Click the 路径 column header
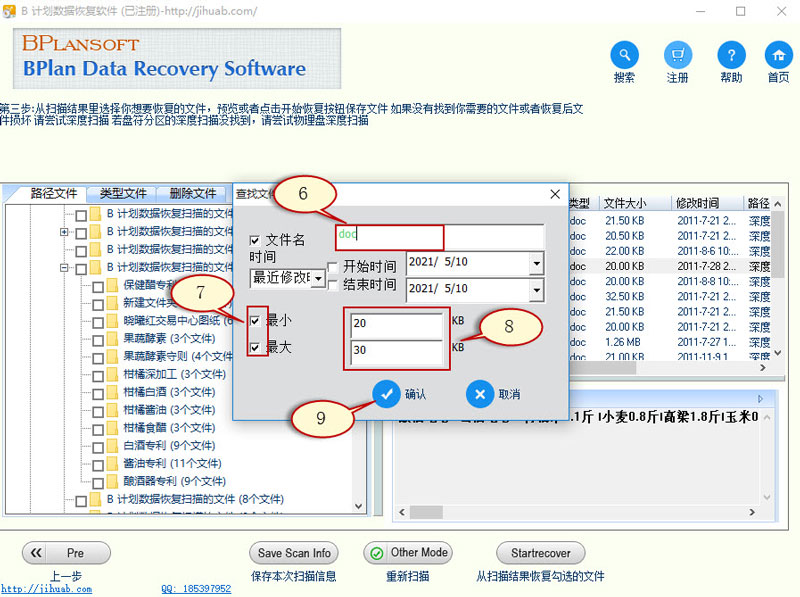Image resolution: width=800 pixels, height=597 pixels. [x=758, y=204]
